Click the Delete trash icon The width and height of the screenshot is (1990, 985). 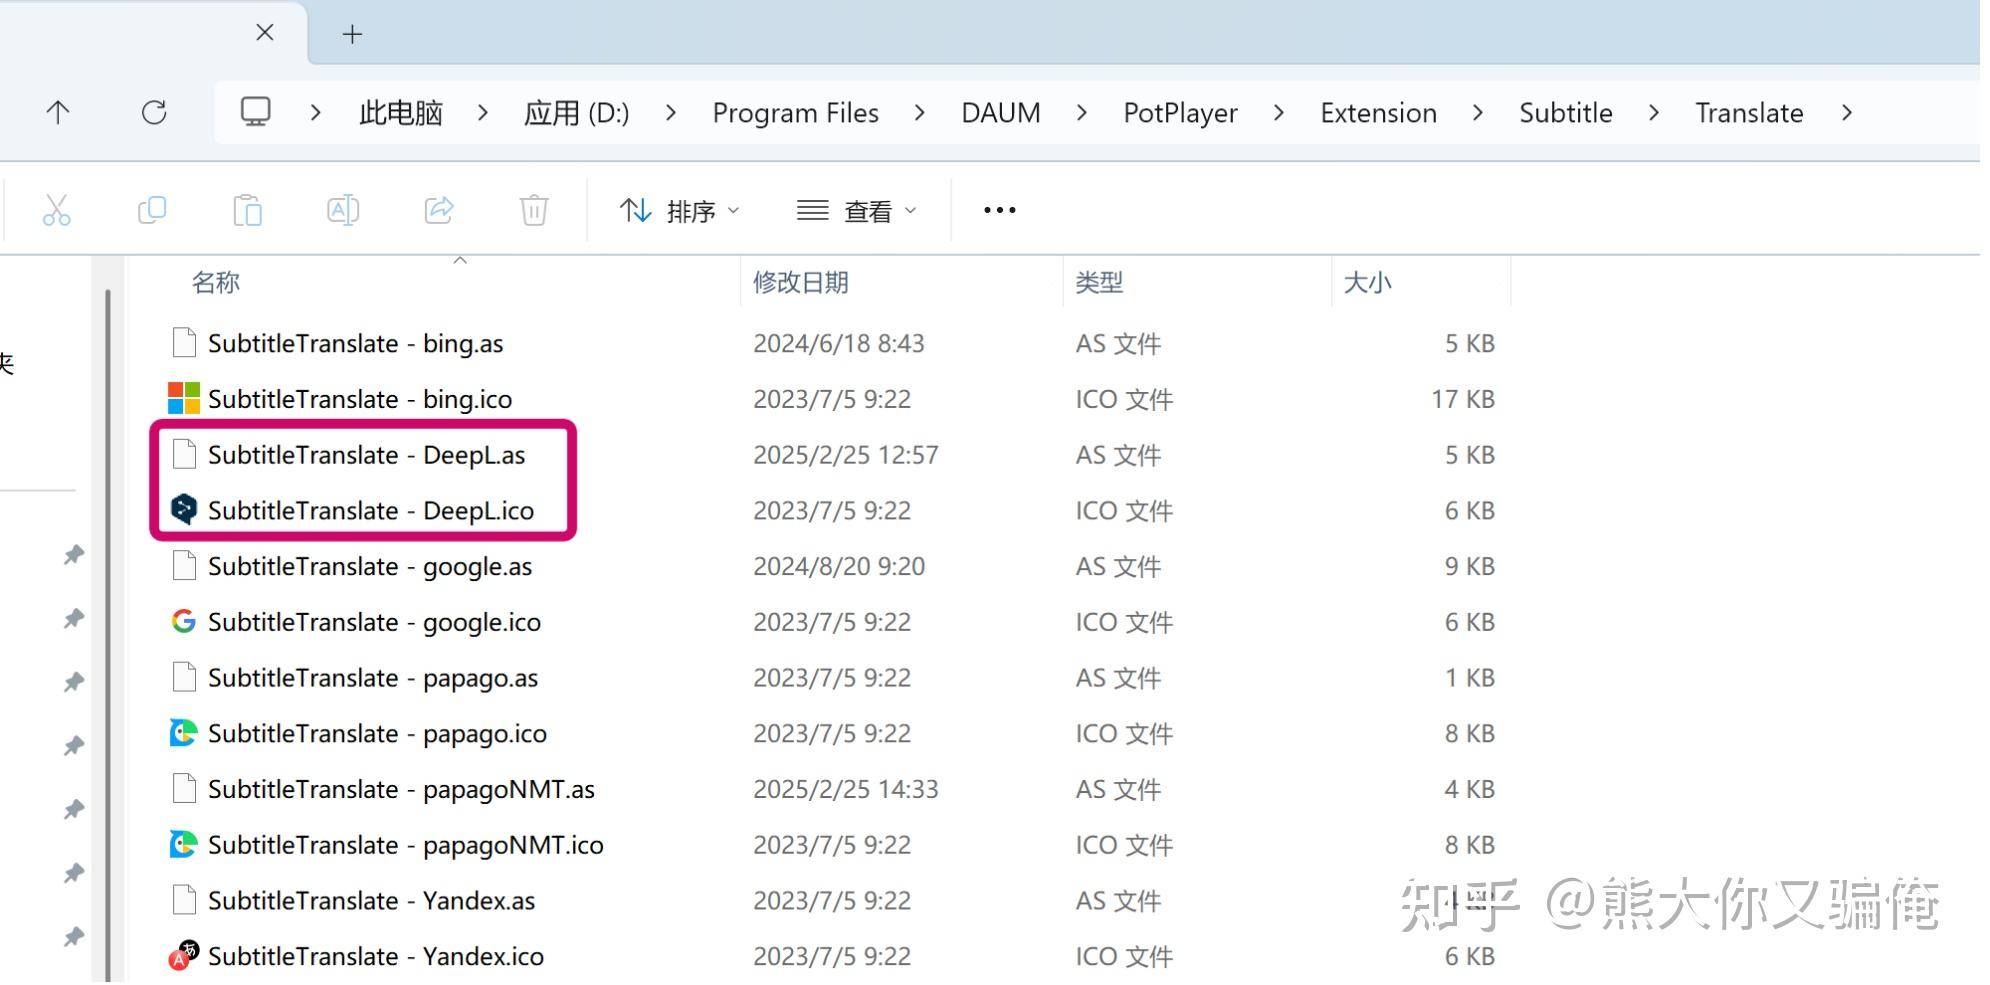534,210
